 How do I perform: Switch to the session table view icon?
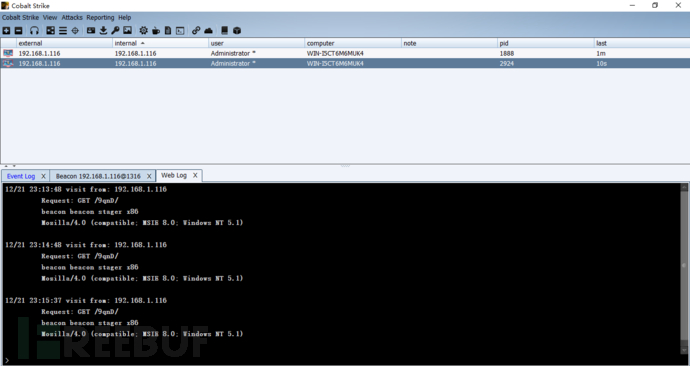coord(63,31)
